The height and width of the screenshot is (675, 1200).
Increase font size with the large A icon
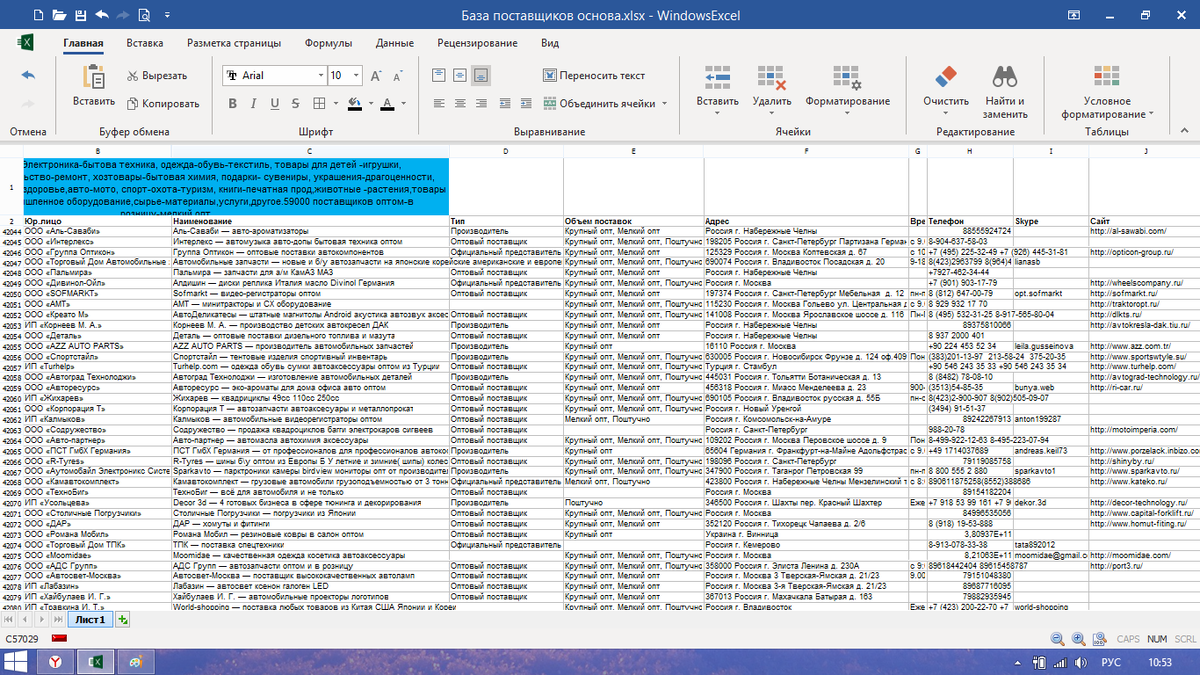click(x=377, y=76)
